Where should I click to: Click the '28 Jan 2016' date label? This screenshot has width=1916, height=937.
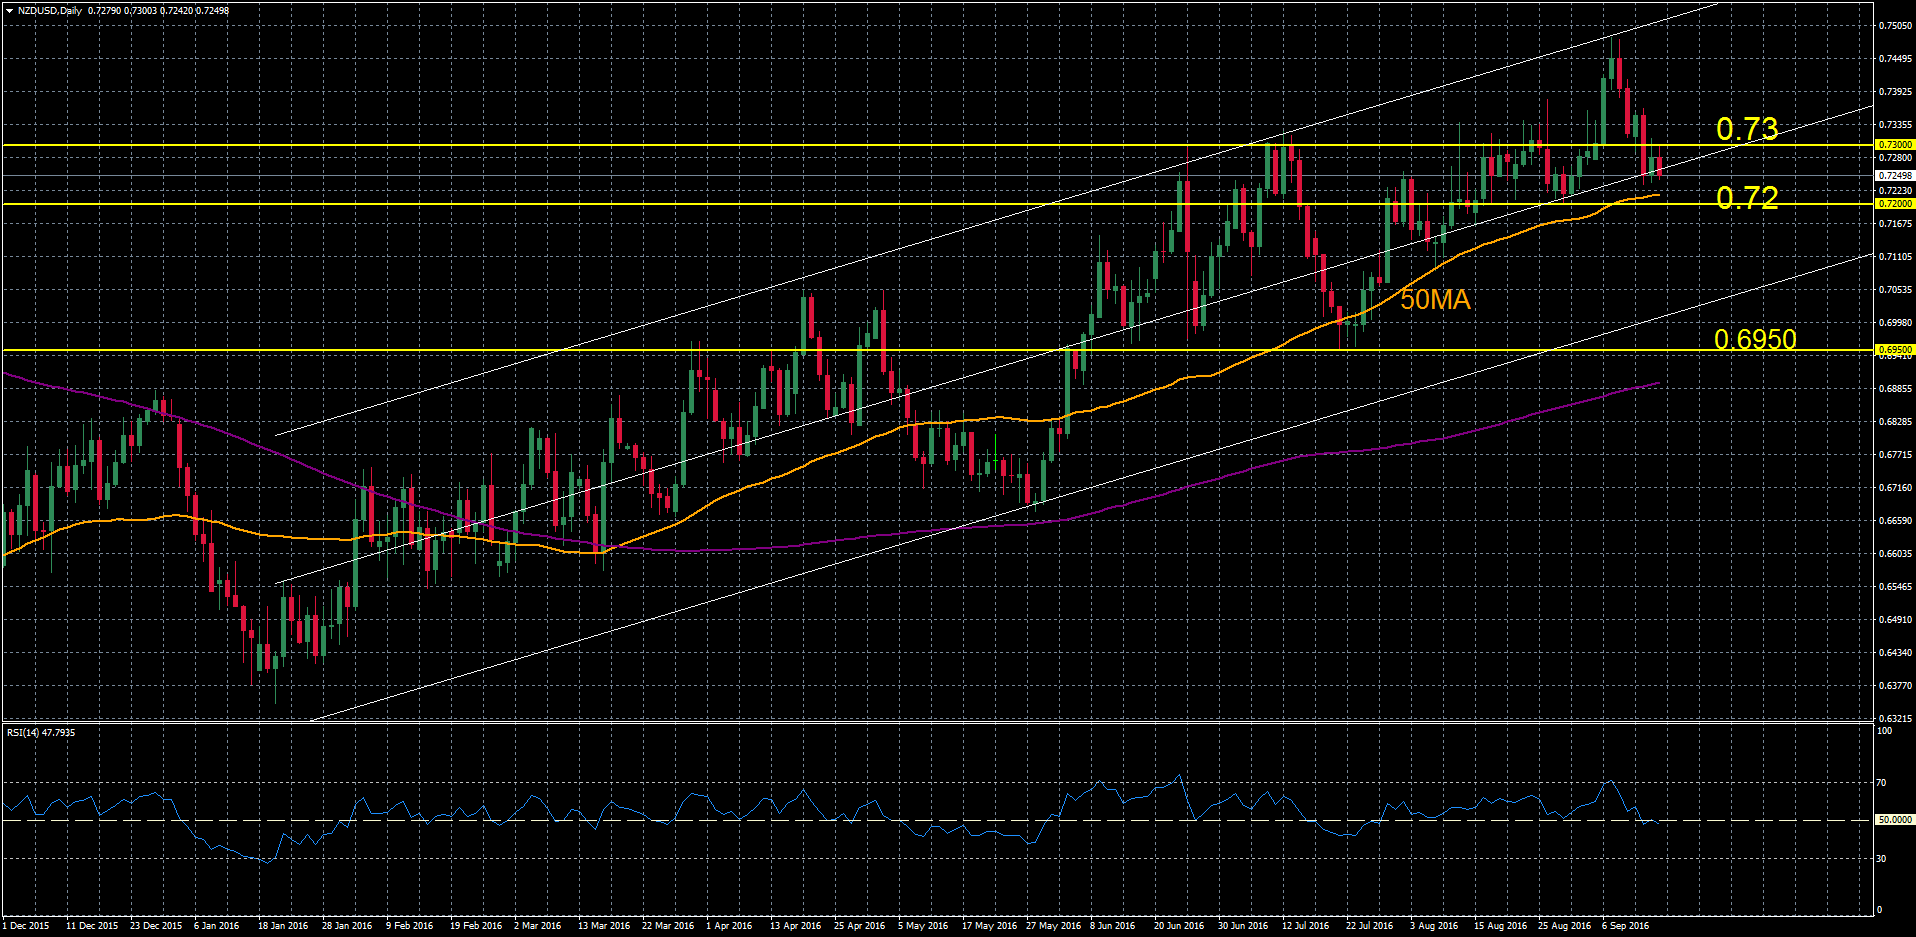347,926
